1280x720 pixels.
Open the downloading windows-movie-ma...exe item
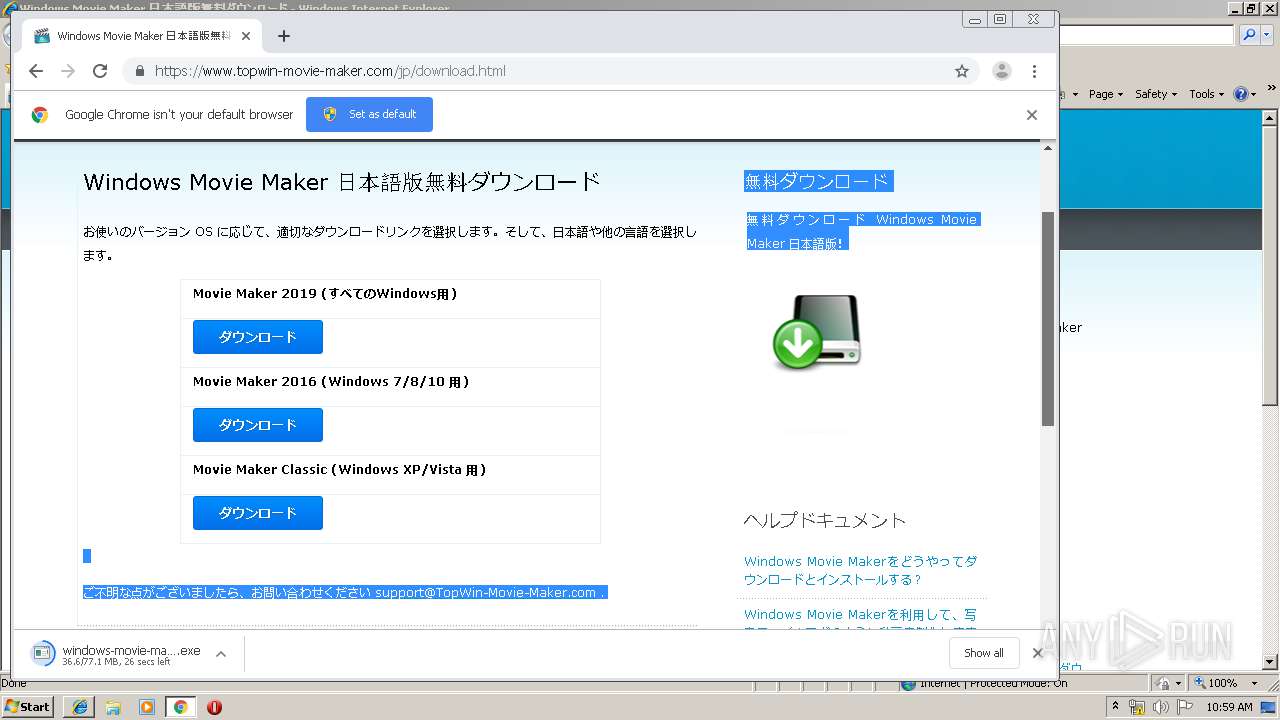(117, 654)
